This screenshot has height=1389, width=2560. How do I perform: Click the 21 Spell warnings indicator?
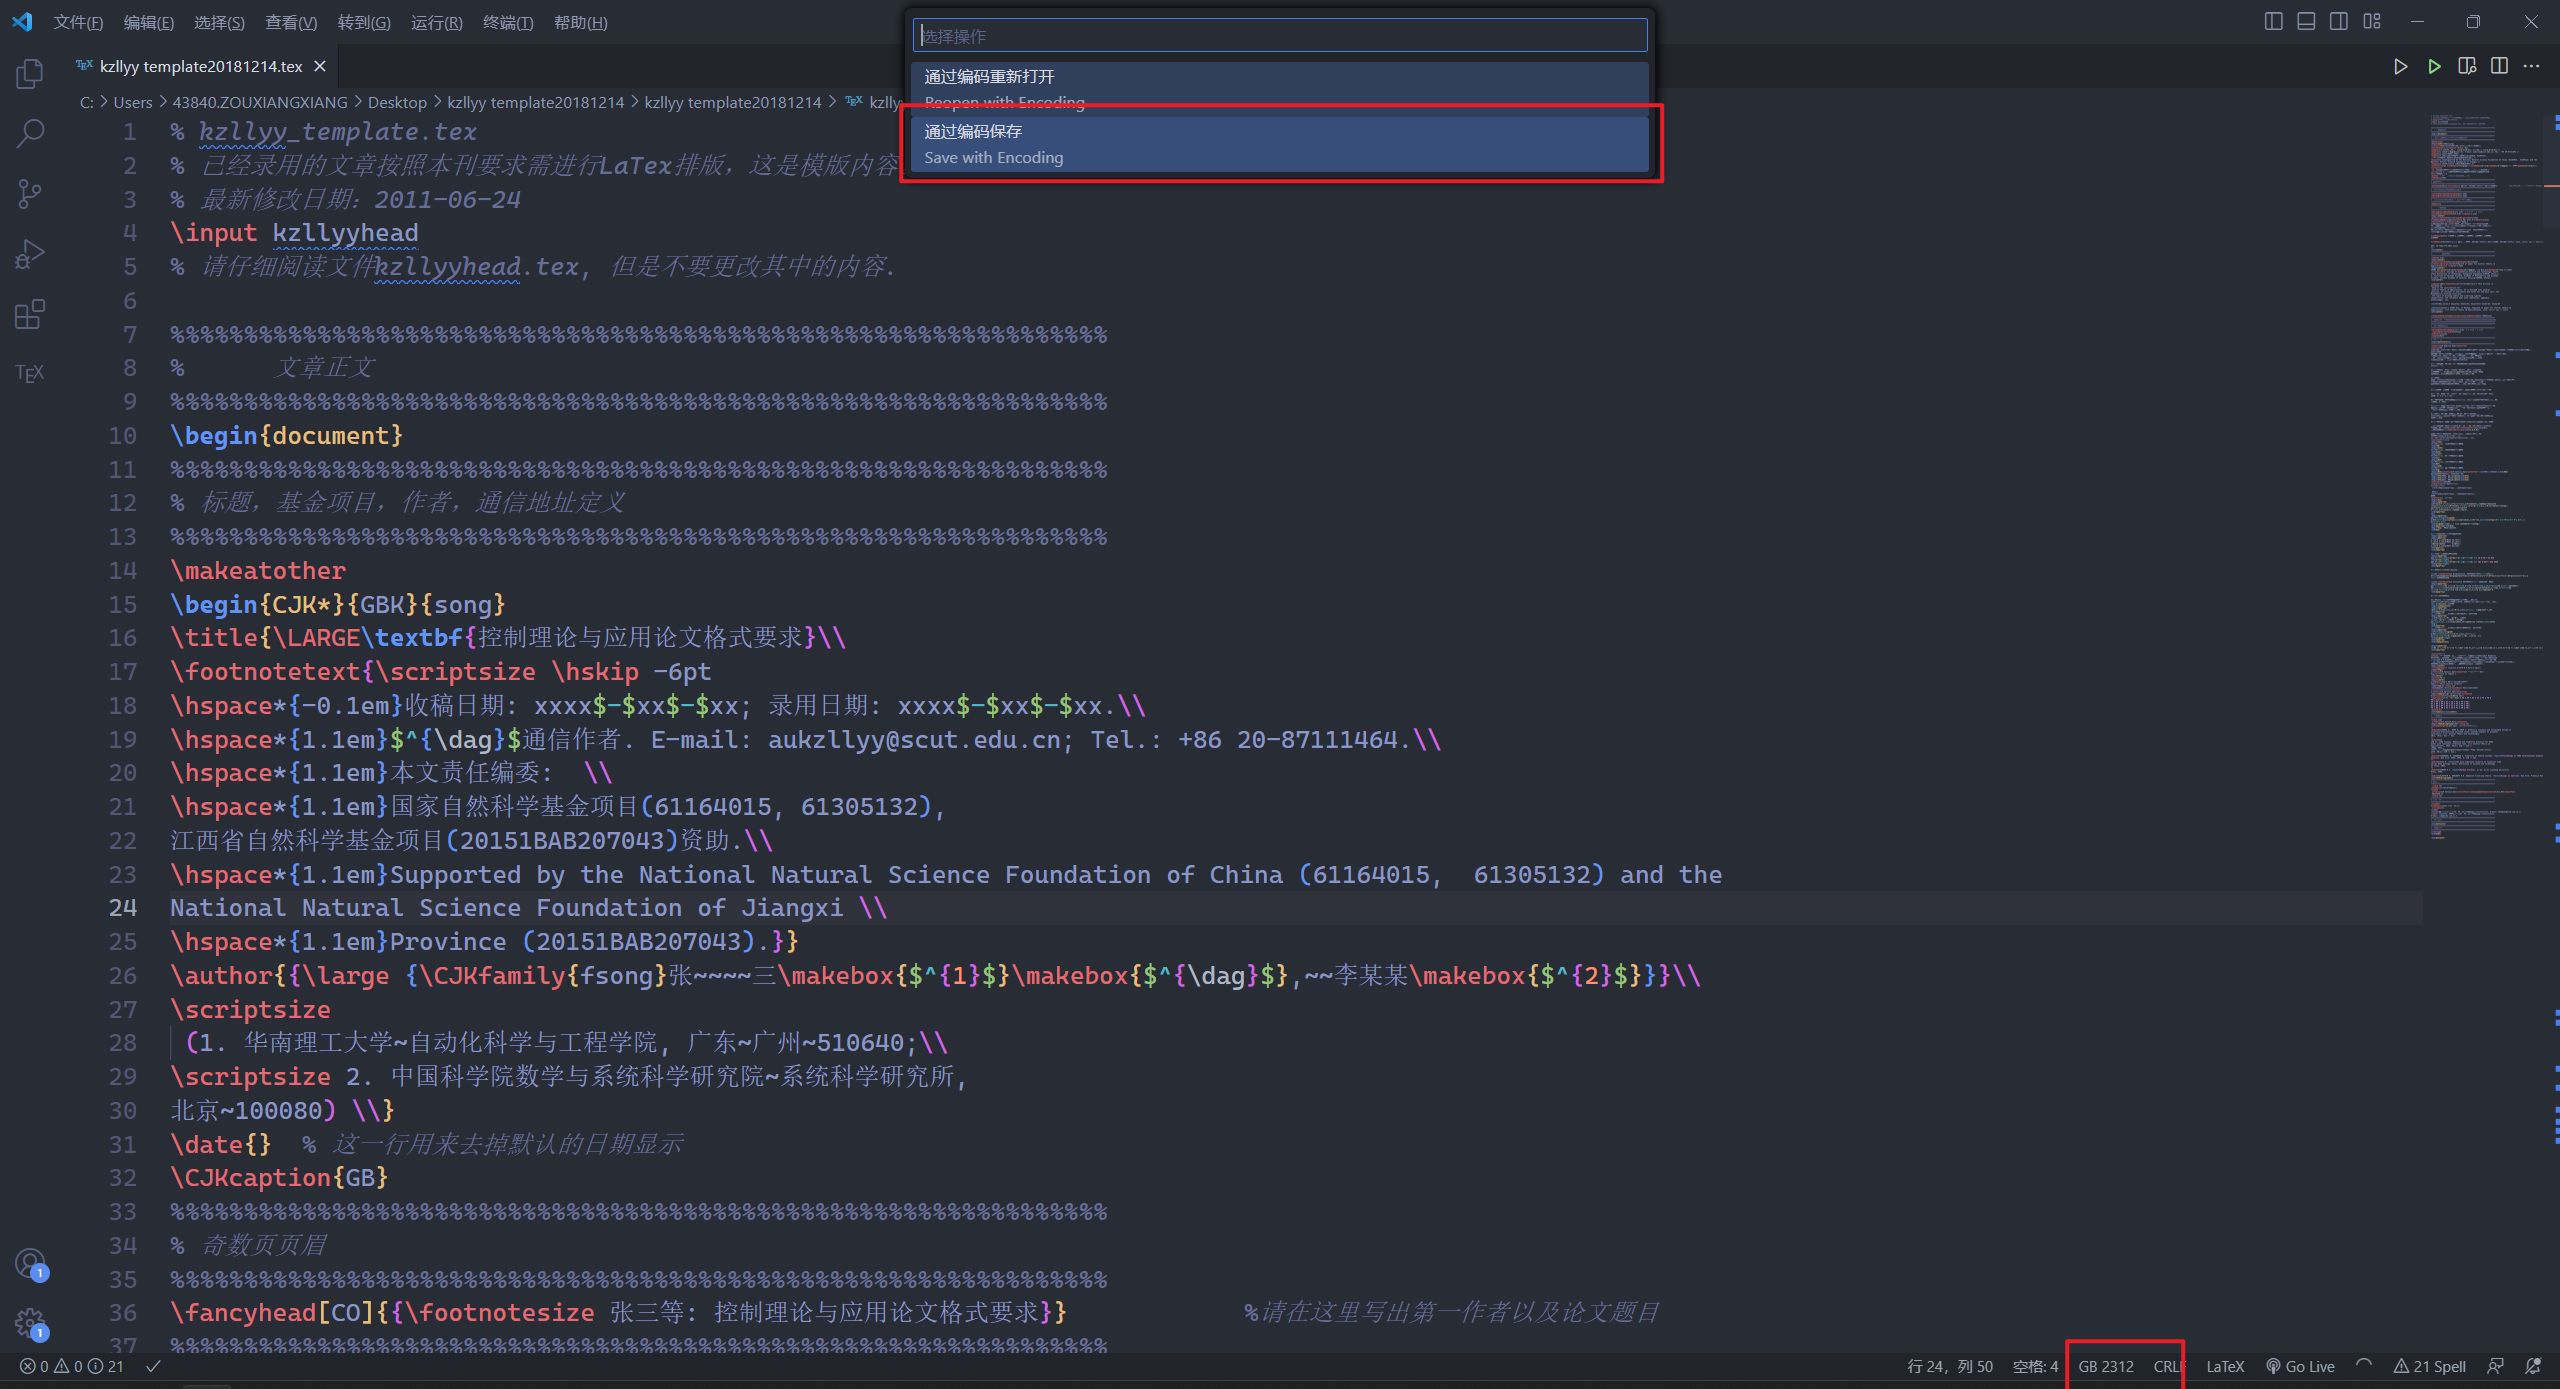coord(2429,1366)
